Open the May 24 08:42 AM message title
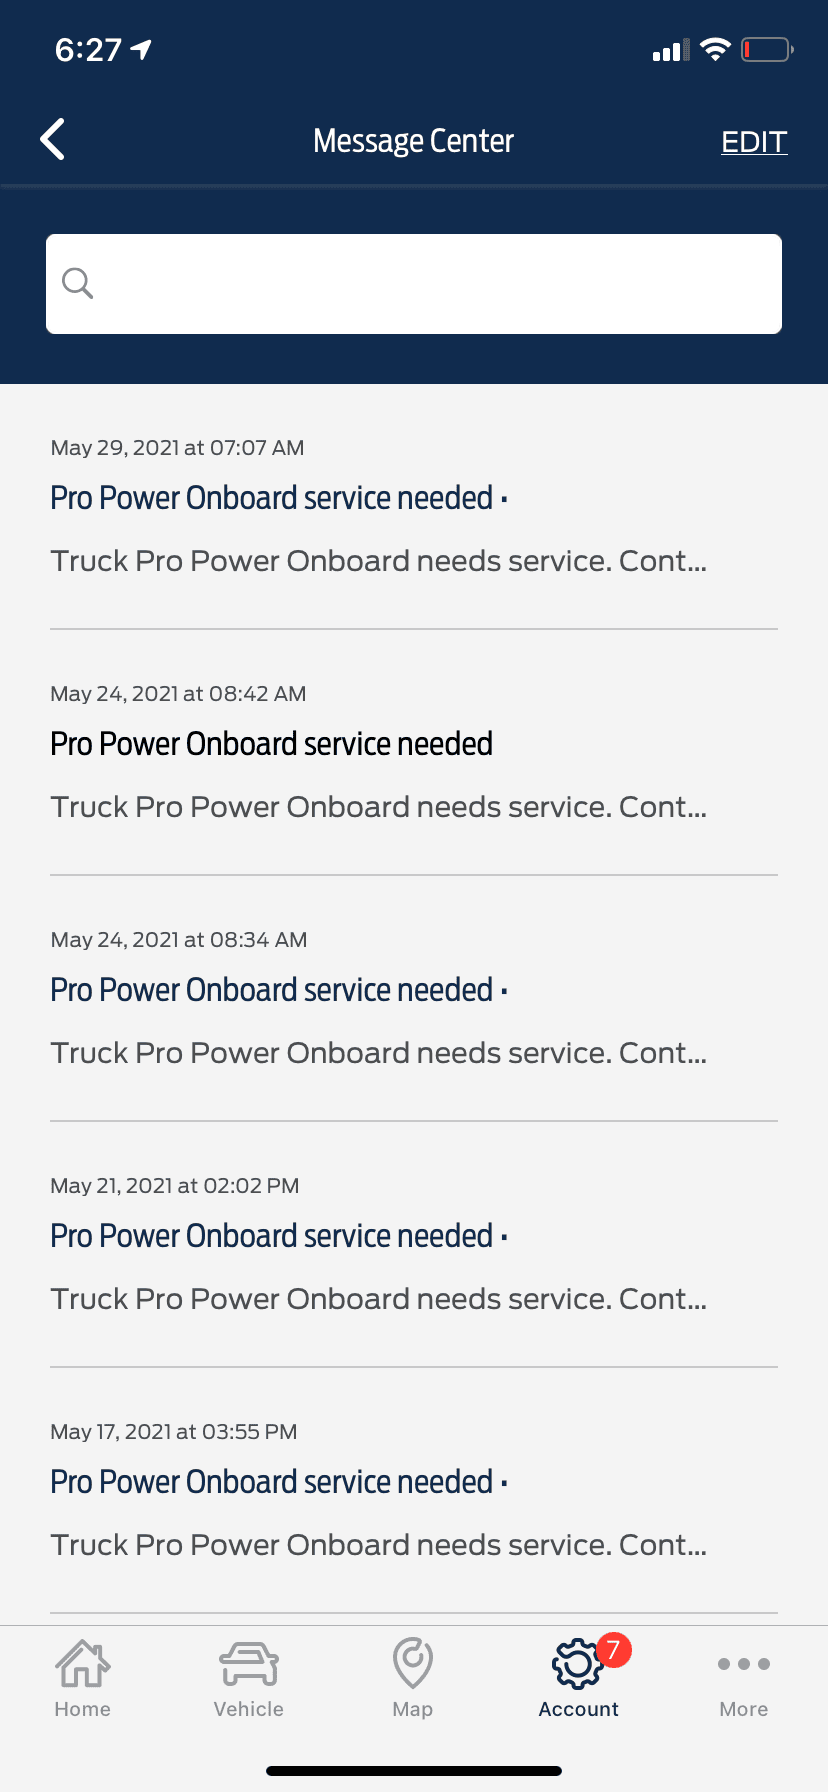Image resolution: width=828 pixels, height=1792 pixels. (x=272, y=744)
